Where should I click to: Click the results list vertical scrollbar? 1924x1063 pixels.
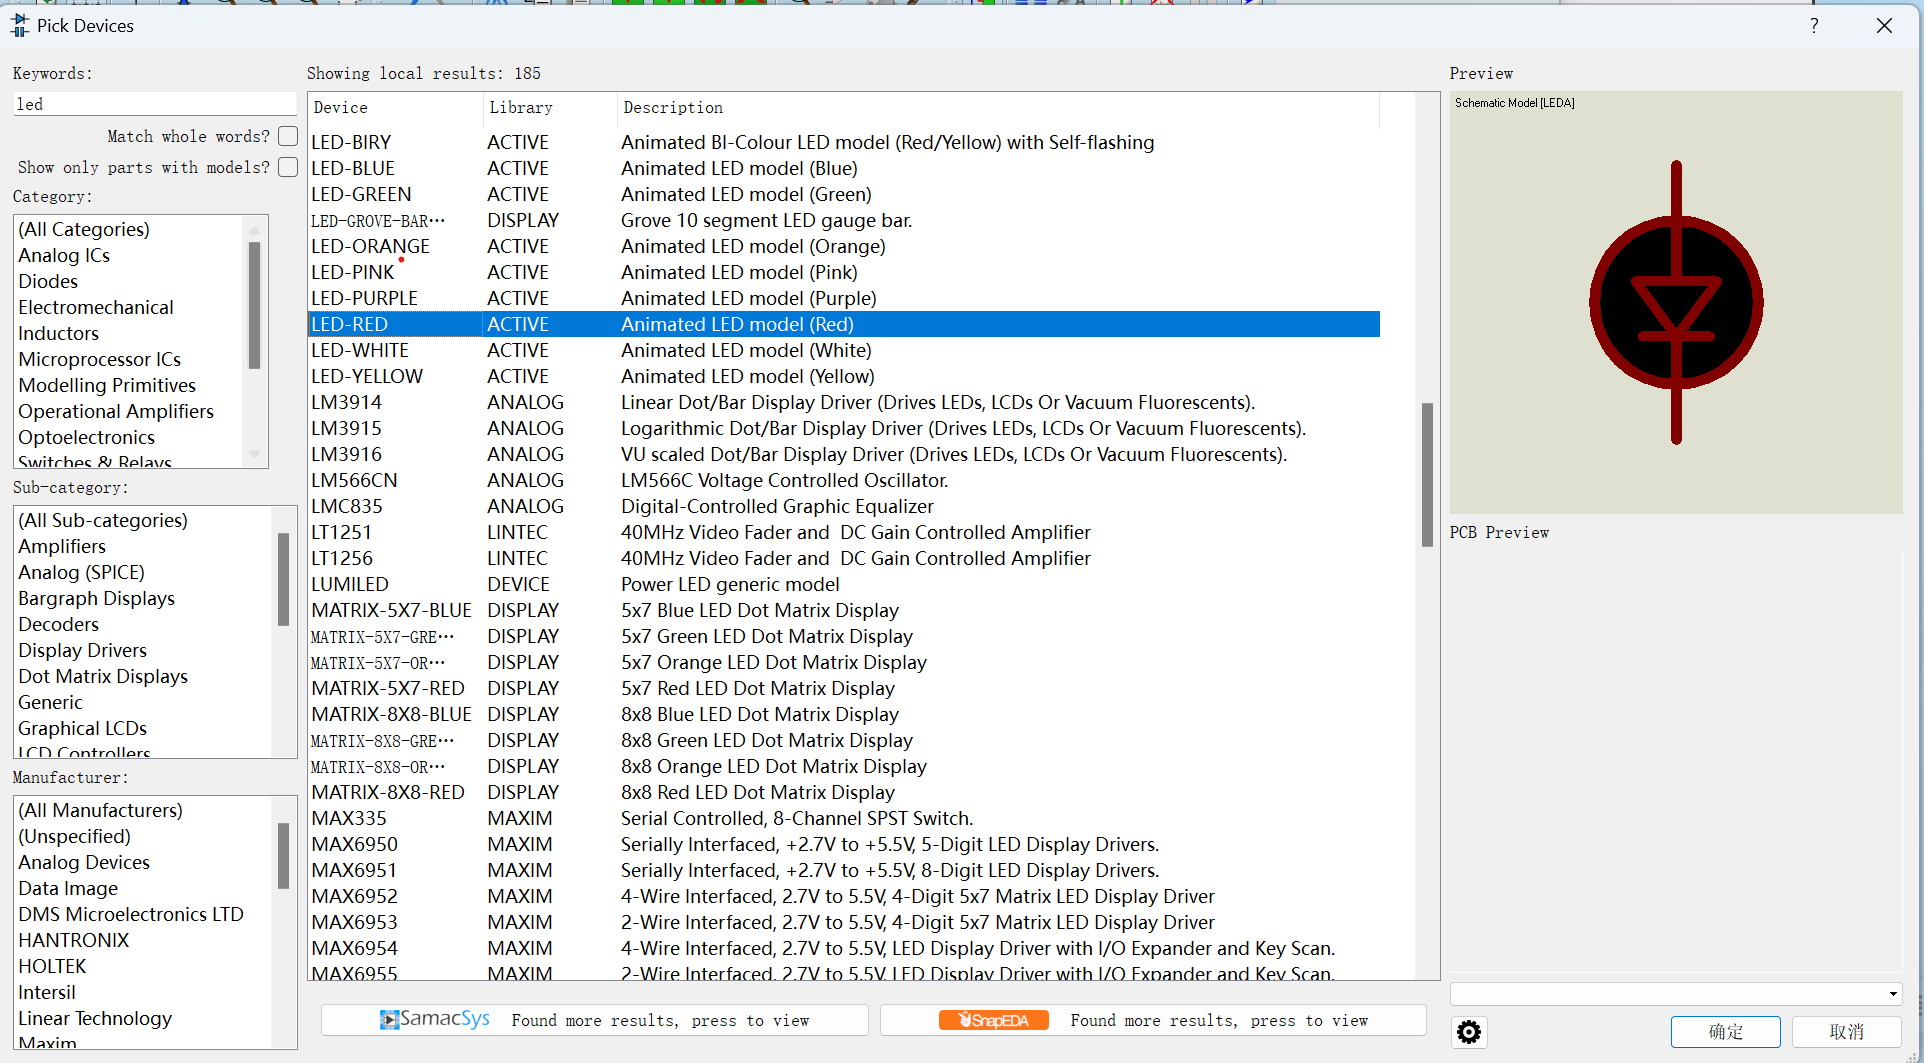[1427, 474]
